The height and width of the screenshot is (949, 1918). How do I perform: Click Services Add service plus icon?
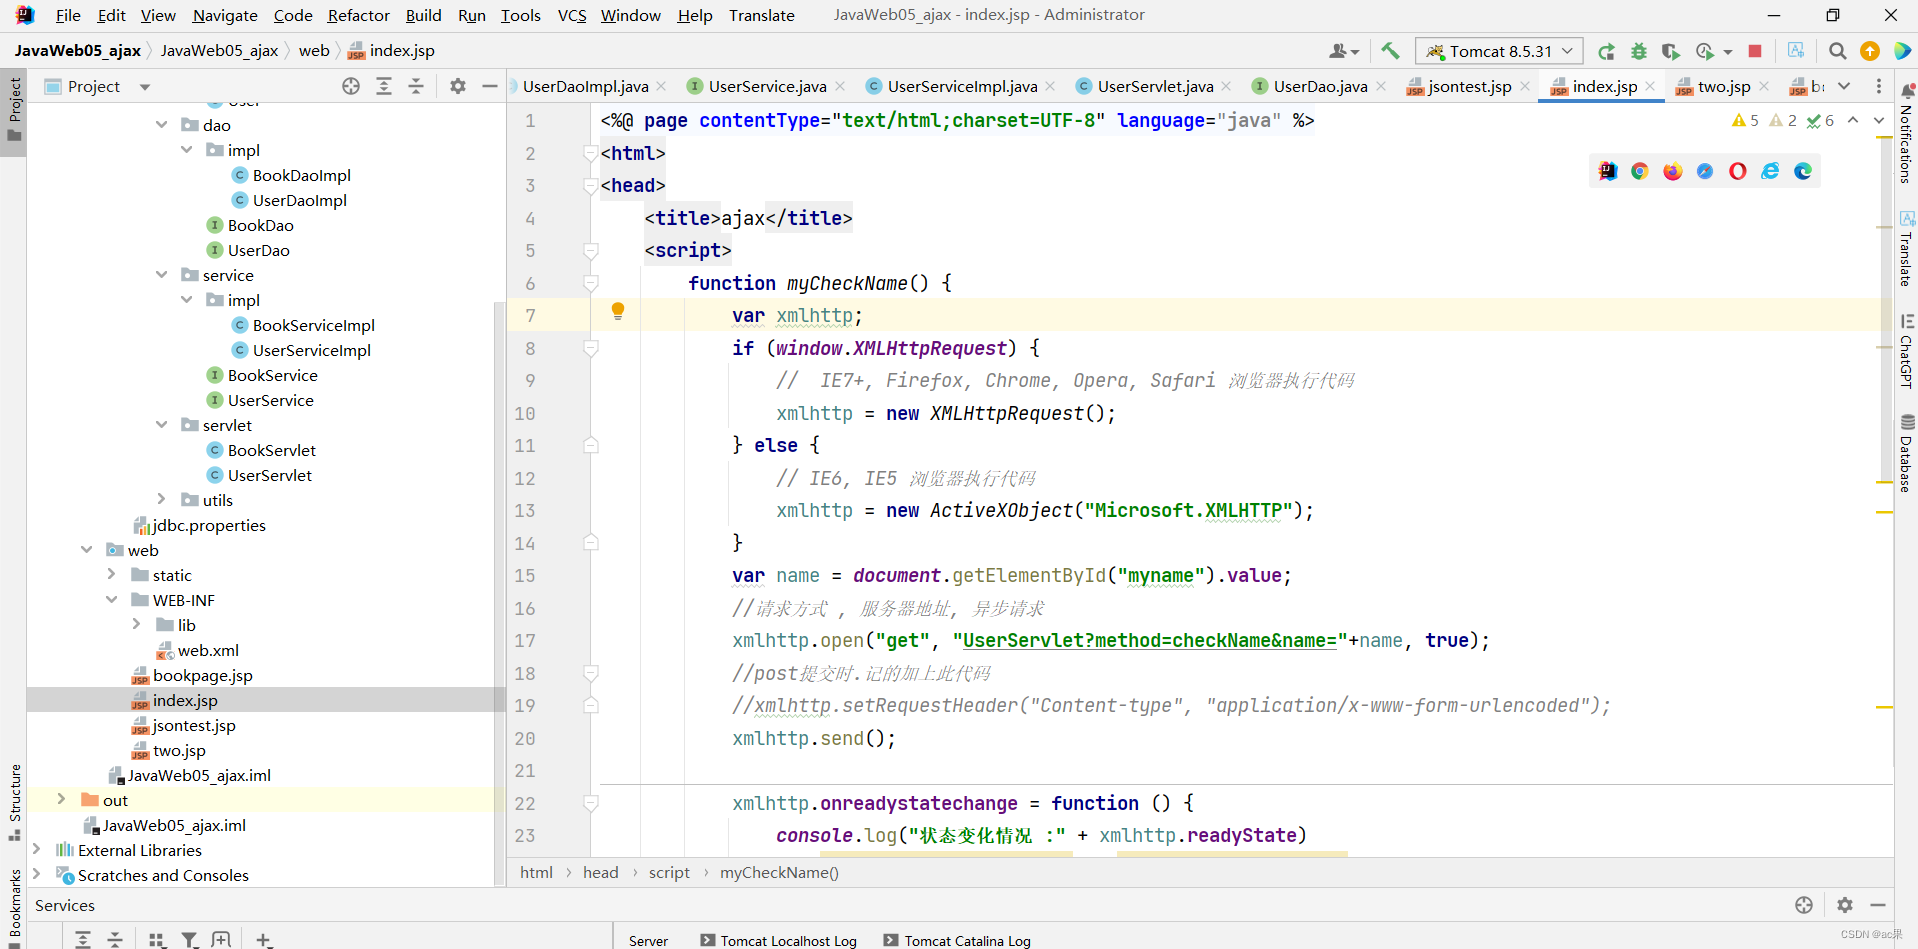264,939
